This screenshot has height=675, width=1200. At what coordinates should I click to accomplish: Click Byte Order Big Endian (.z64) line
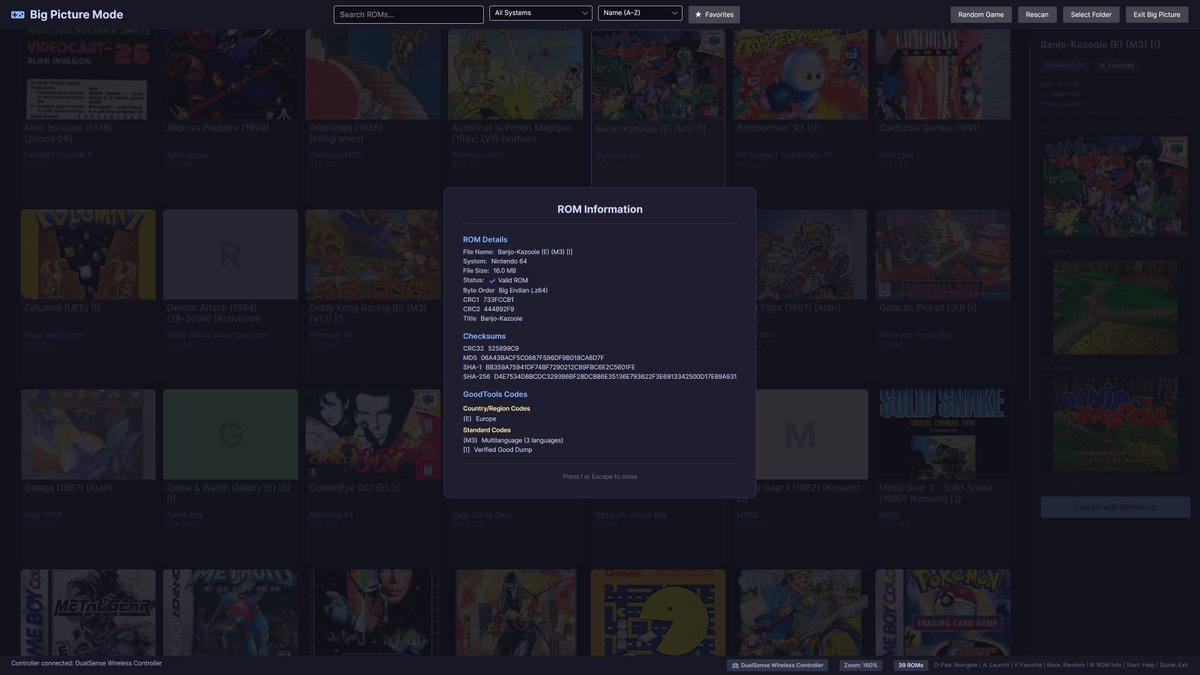[x=505, y=290]
